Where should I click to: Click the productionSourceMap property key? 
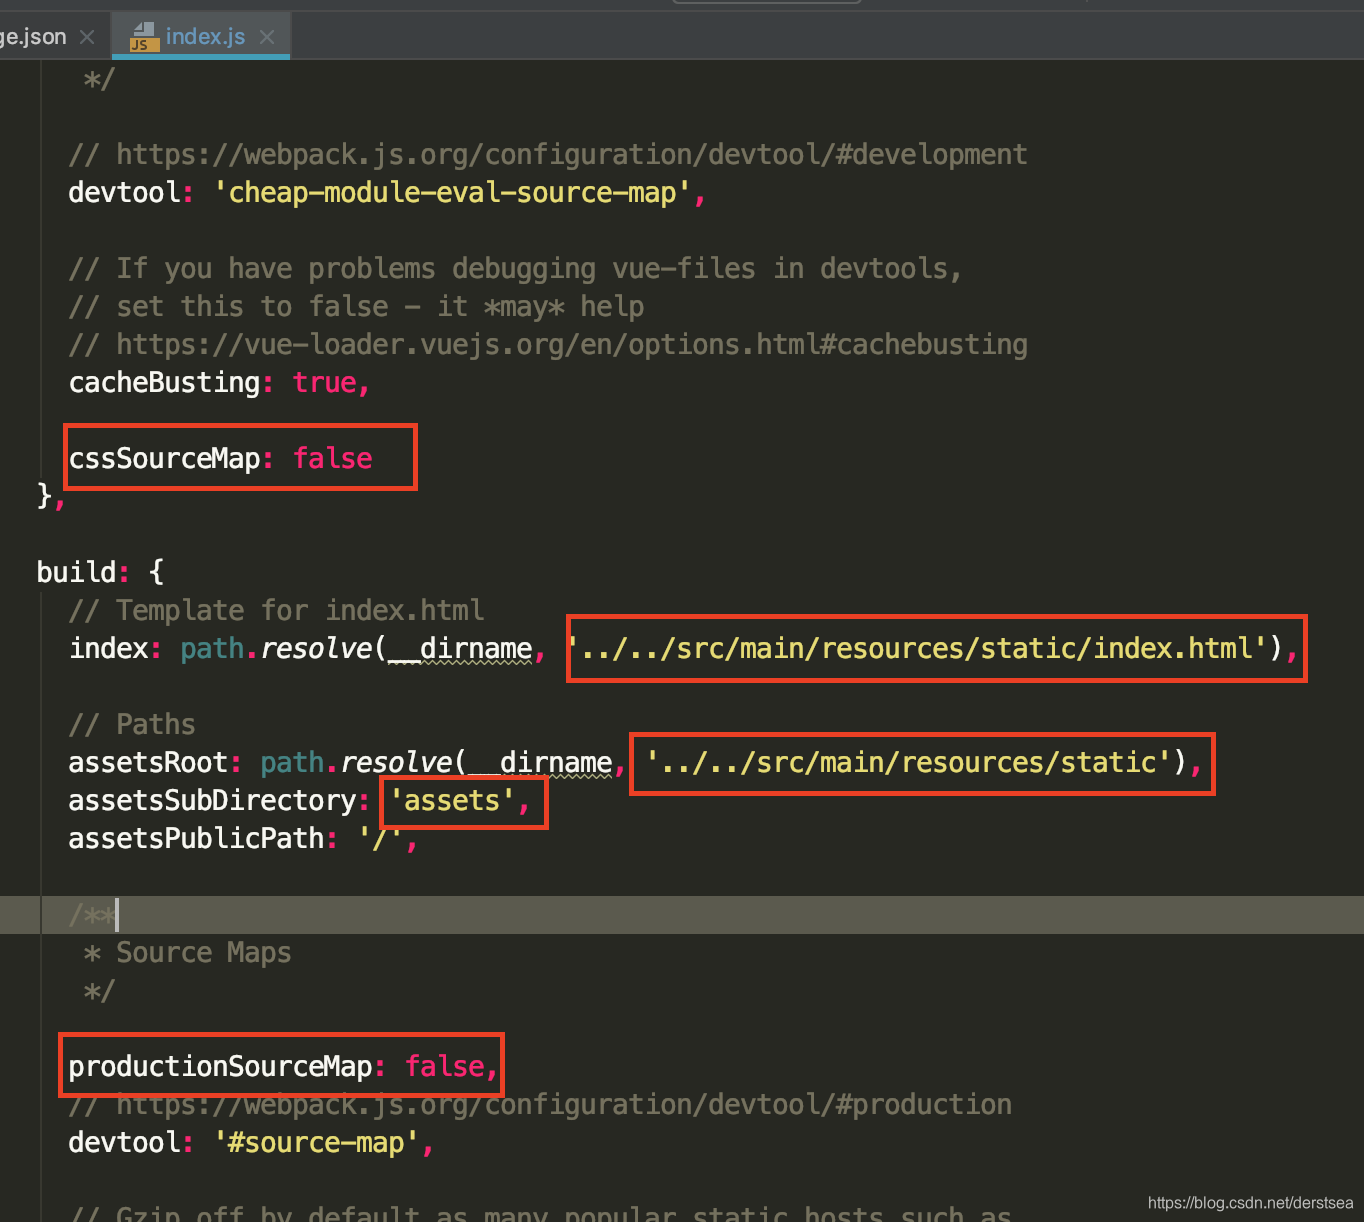pyautogui.click(x=220, y=1066)
